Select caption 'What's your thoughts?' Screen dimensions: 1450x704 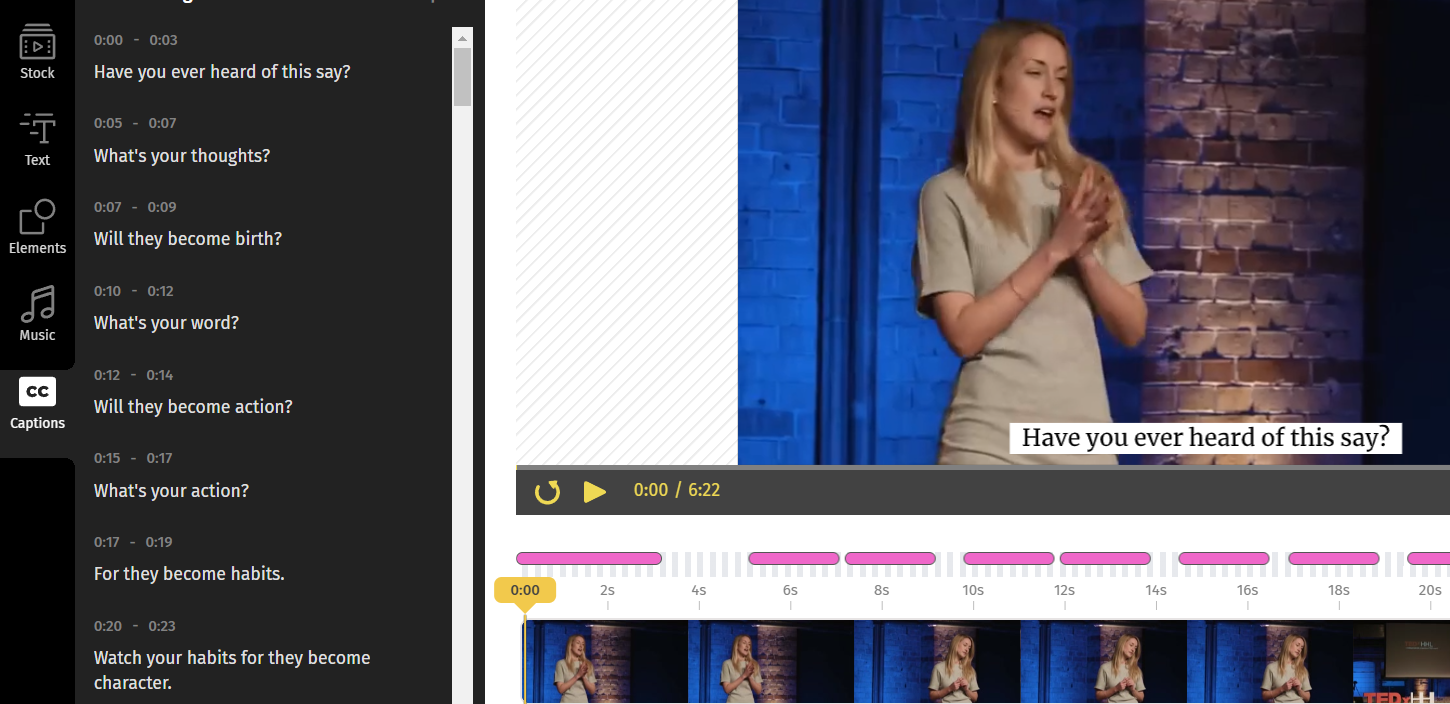(x=182, y=156)
